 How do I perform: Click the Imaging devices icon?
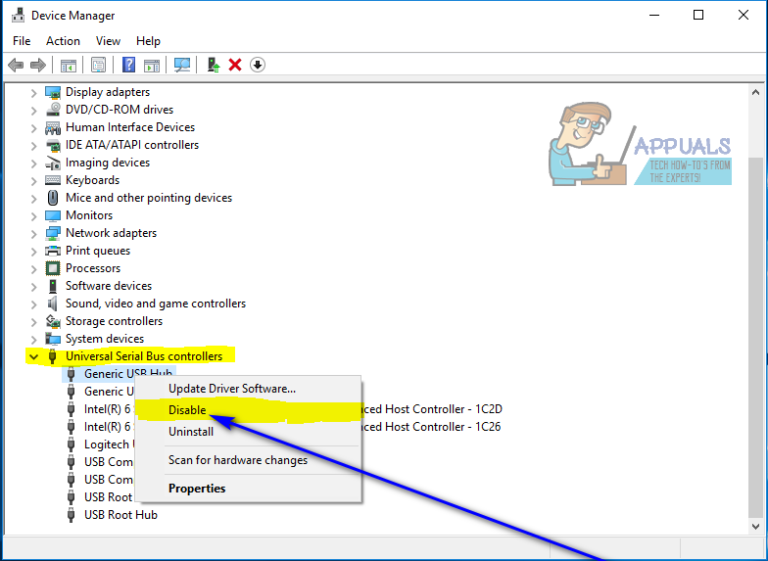[x=53, y=163]
